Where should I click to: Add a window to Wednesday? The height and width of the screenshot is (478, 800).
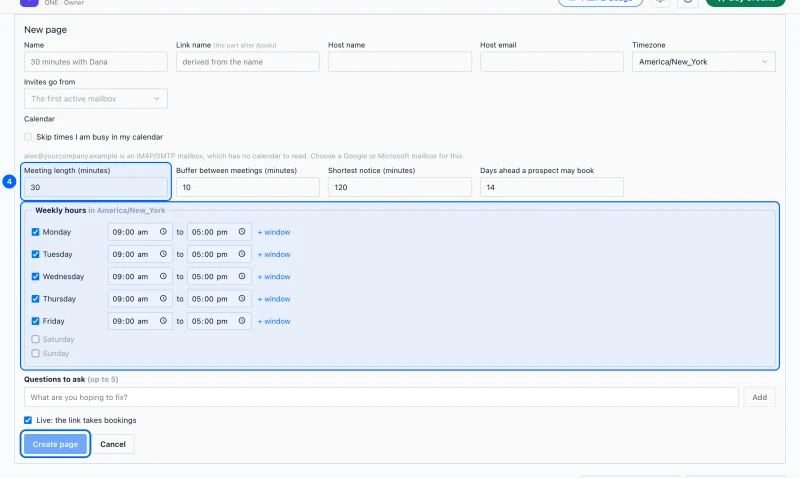pos(274,276)
